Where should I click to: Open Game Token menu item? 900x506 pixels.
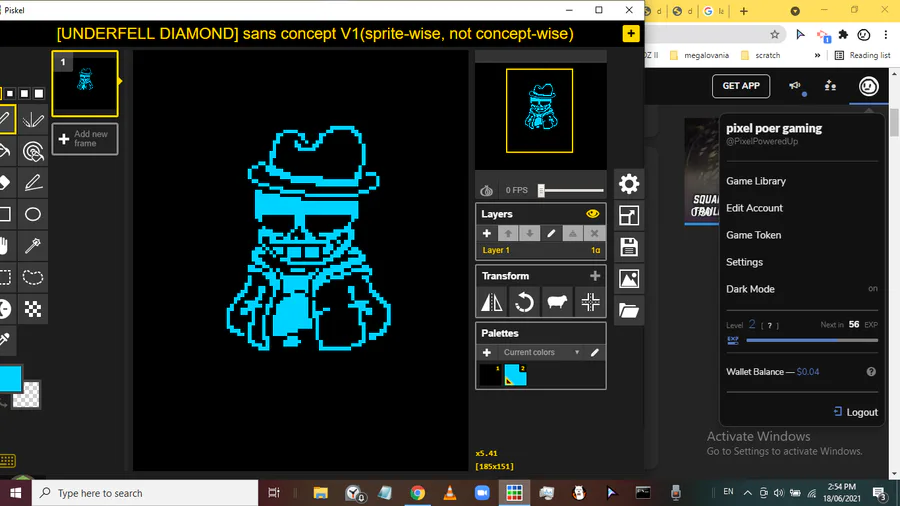(x=753, y=235)
